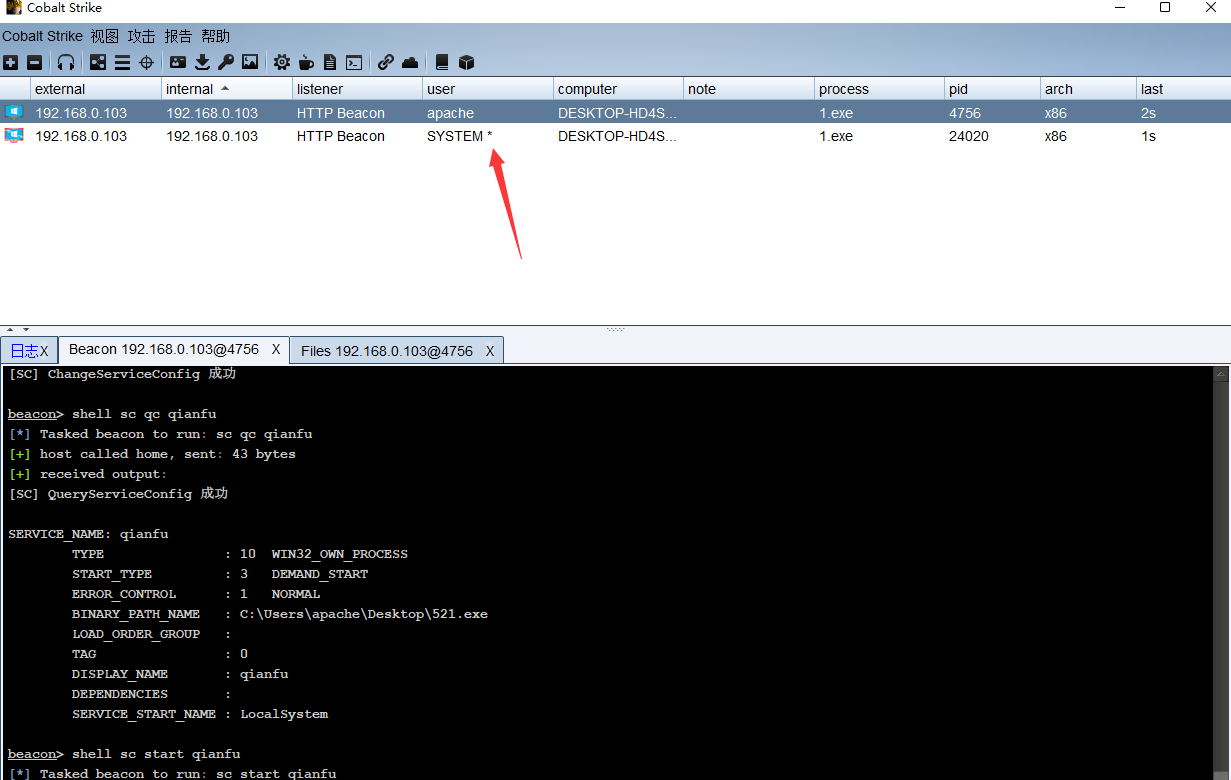The width and height of the screenshot is (1231, 780).
Task: Sort by the process column header
Action: [879, 89]
